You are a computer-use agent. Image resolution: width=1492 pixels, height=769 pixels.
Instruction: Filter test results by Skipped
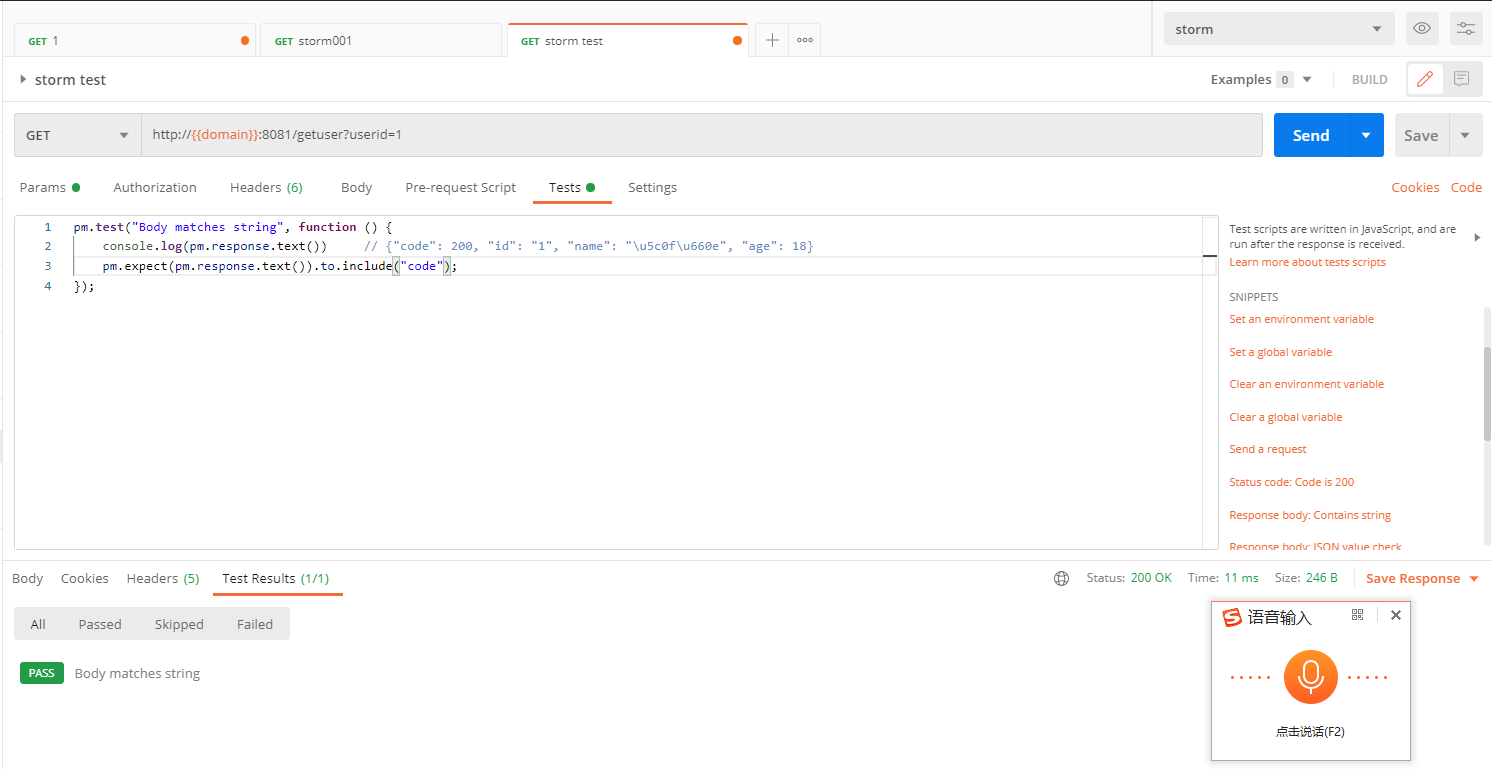point(179,624)
